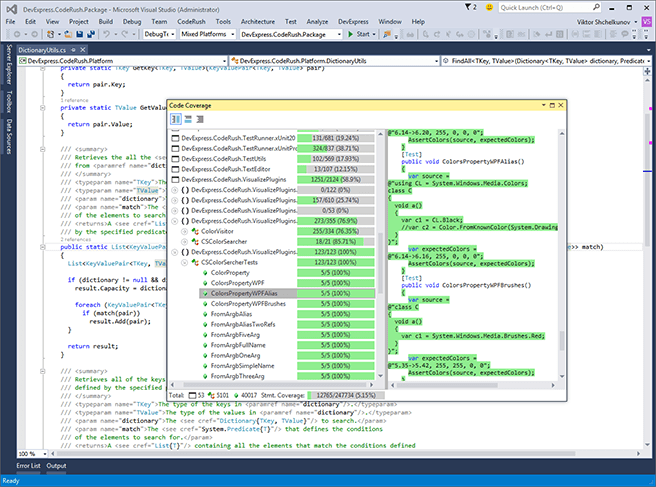The image size is (656, 487).
Task: Collapse the CSColorSercherTests node
Action: pyautogui.click(x=186, y=261)
